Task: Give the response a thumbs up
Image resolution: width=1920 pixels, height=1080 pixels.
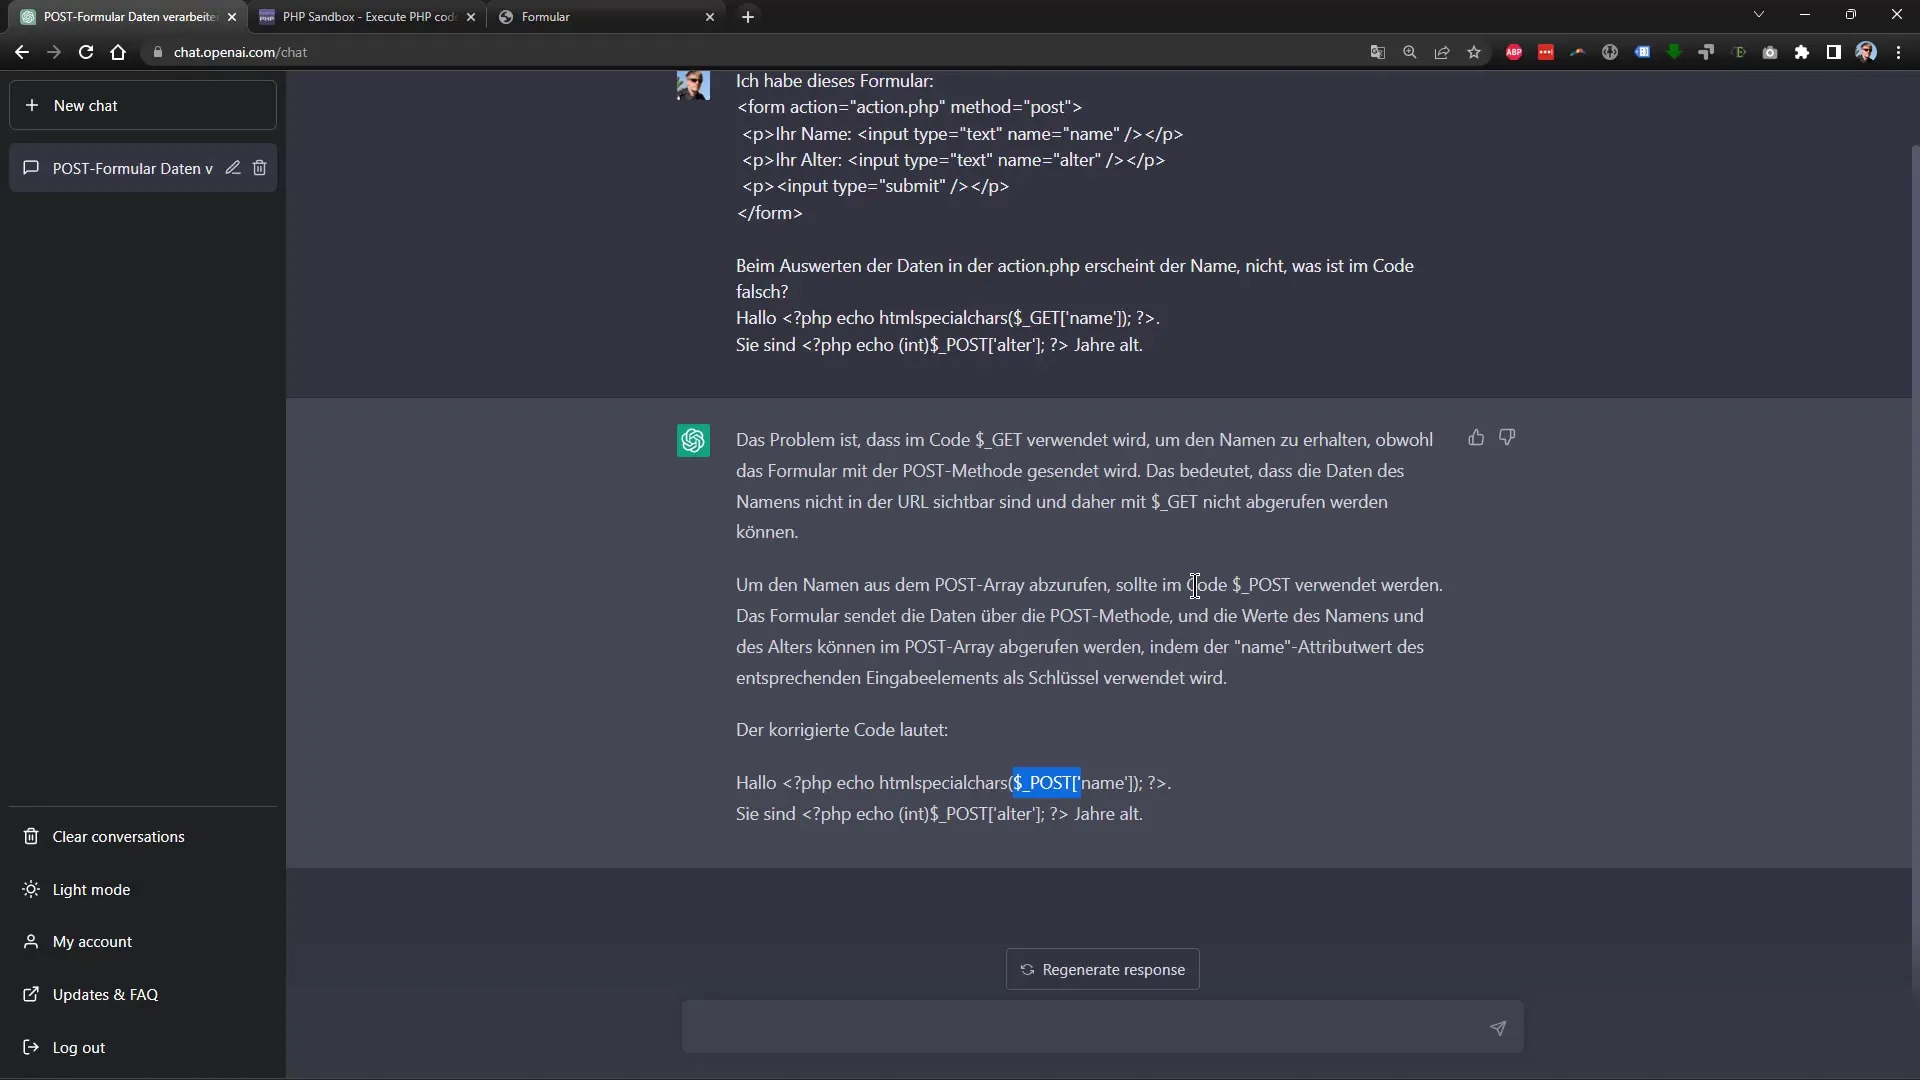Action: 1476,437
